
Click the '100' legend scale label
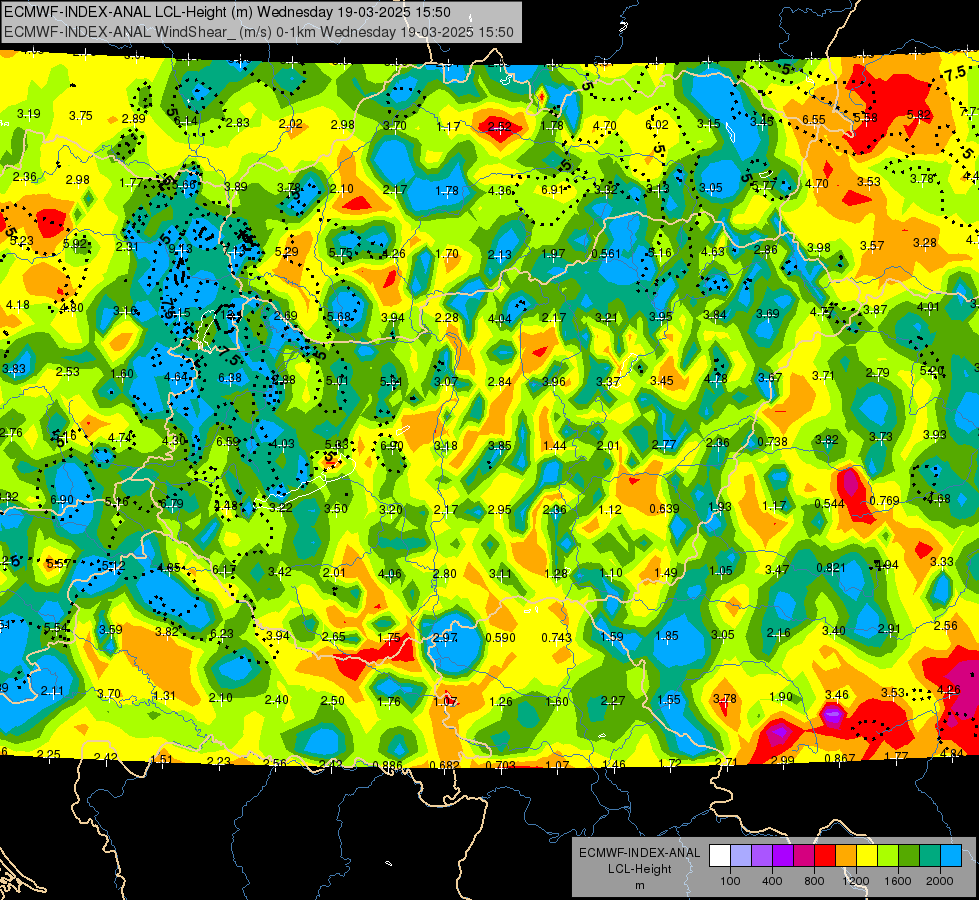point(730,881)
